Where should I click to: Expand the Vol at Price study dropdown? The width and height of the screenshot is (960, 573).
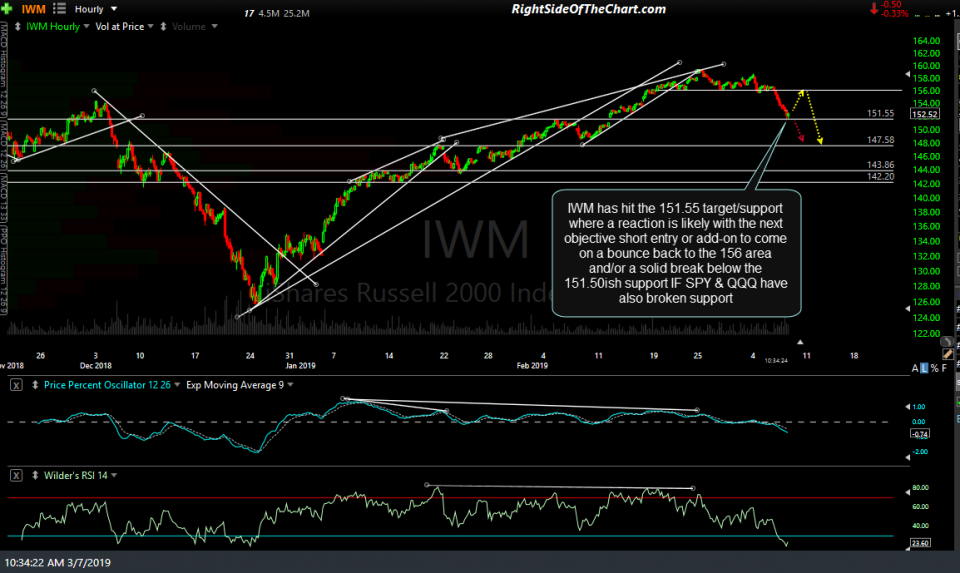click(151, 26)
